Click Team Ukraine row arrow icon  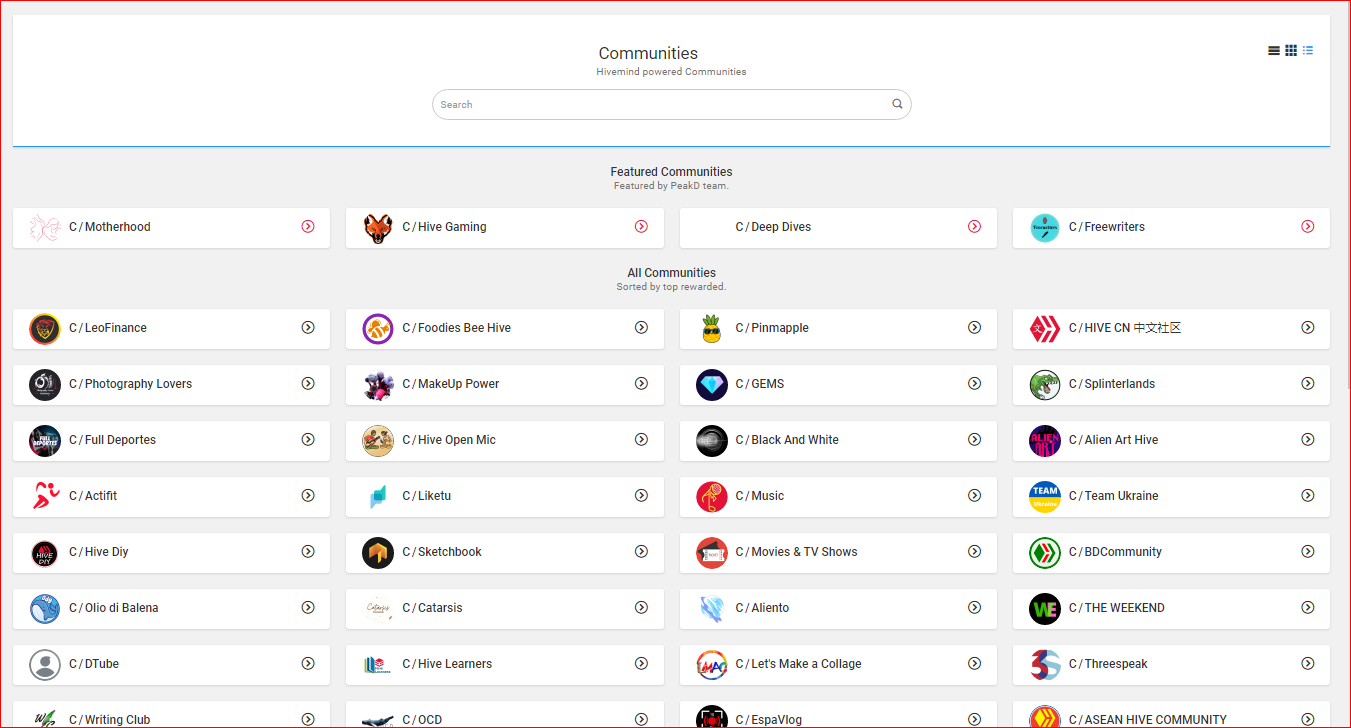pos(1307,496)
